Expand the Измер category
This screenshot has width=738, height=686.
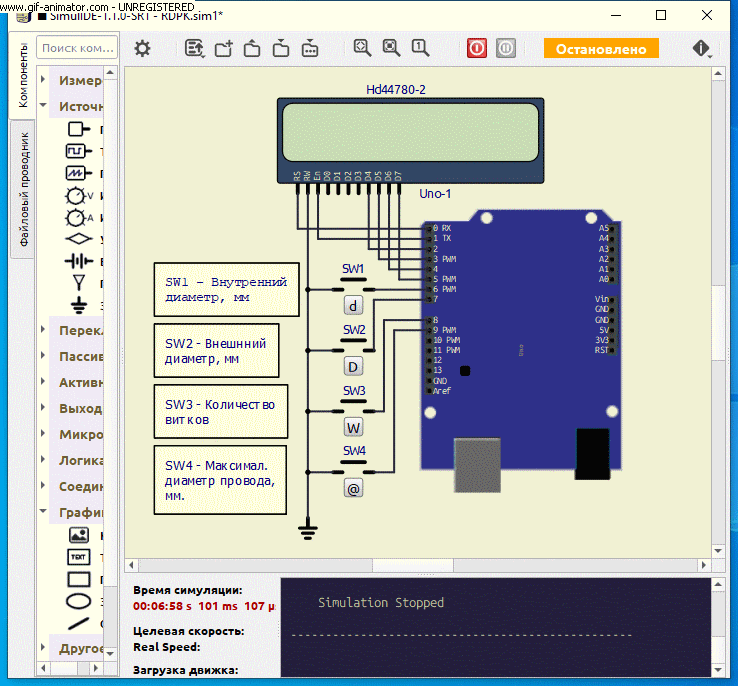point(43,79)
